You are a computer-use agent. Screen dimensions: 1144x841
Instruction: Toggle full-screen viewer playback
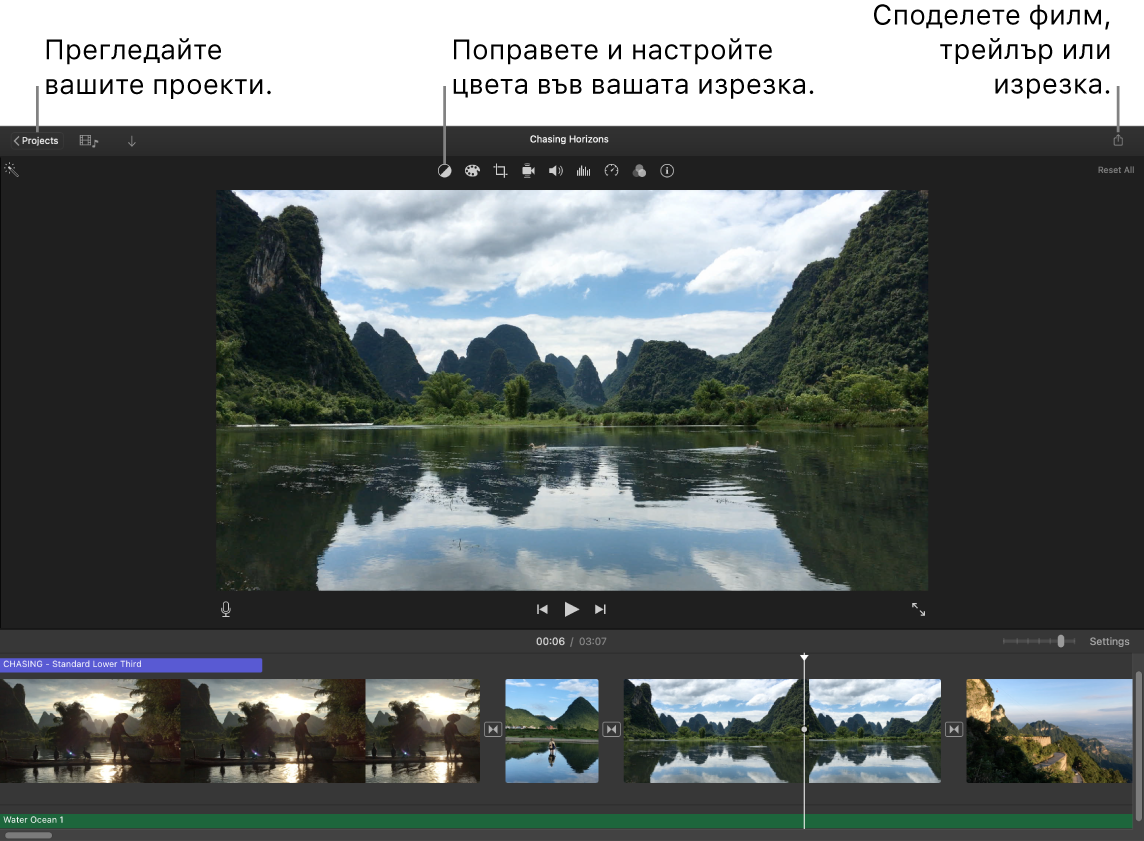tap(918, 609)
